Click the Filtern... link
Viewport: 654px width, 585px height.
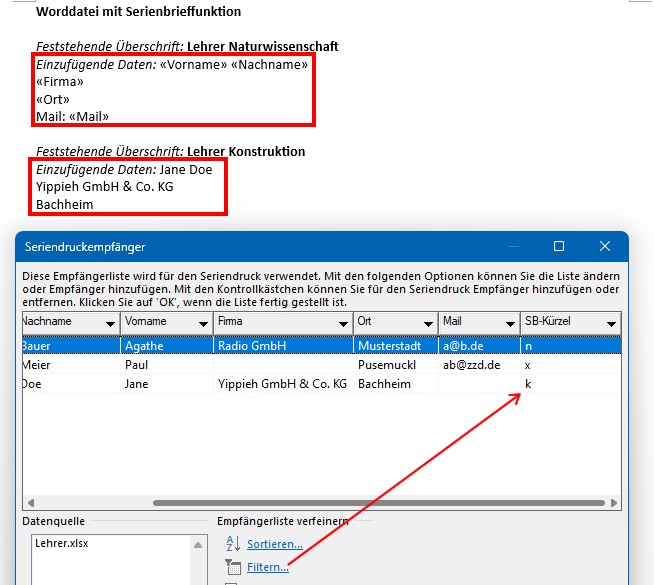(x=268, y=567)
